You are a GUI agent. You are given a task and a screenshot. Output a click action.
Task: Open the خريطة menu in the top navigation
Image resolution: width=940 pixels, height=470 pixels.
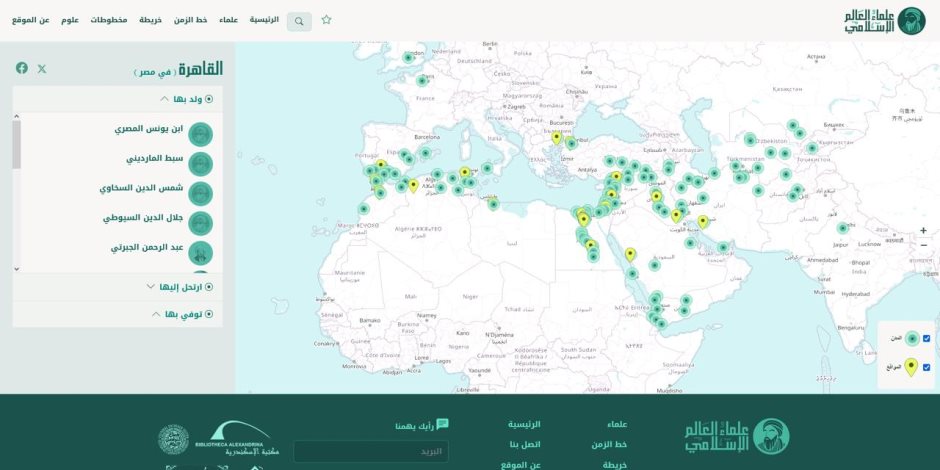coord(150,20)
